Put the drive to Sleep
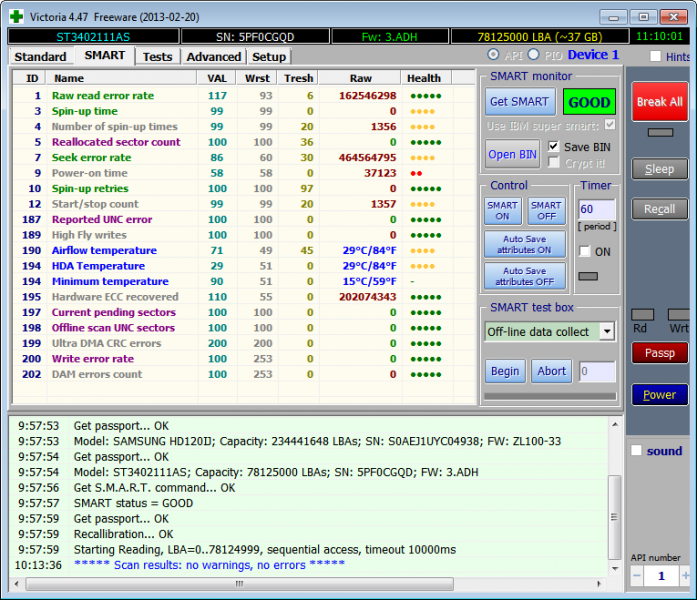Image resolution: width=697 pixels, height=600 pixels. coord(658,169)
